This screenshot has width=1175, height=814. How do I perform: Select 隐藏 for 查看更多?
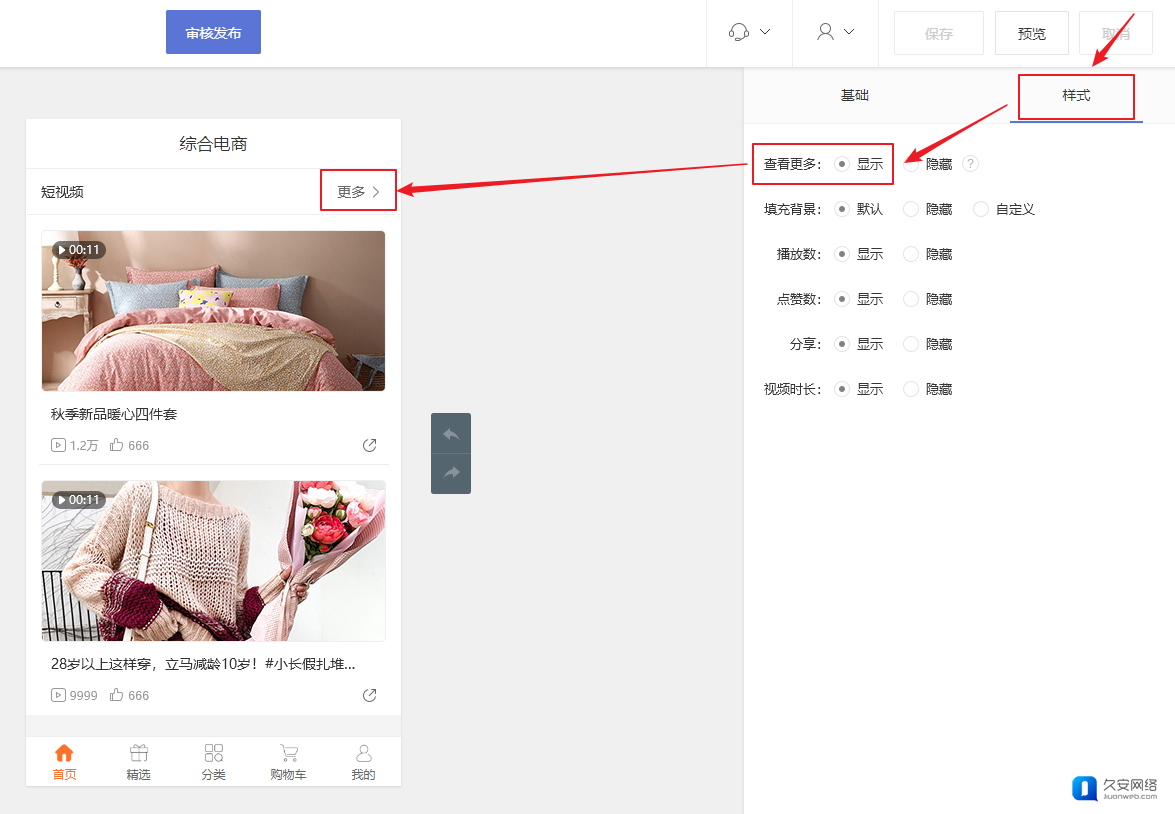click(x=910, y=163)
